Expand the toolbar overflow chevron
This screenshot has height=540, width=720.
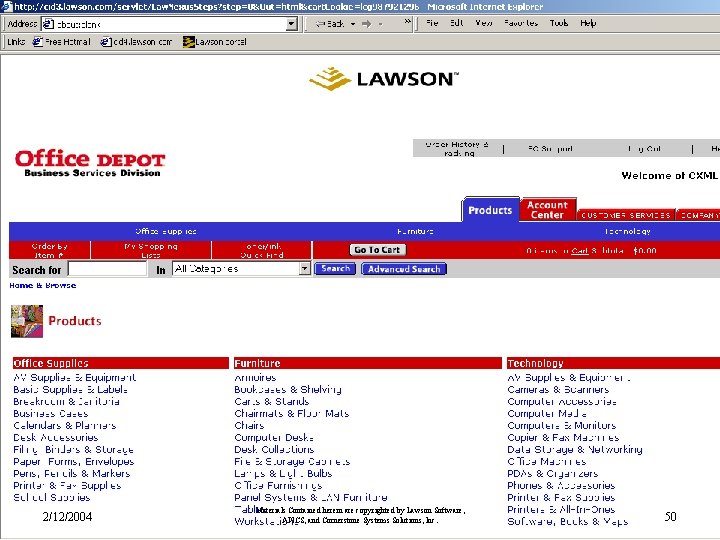point(407,22)
